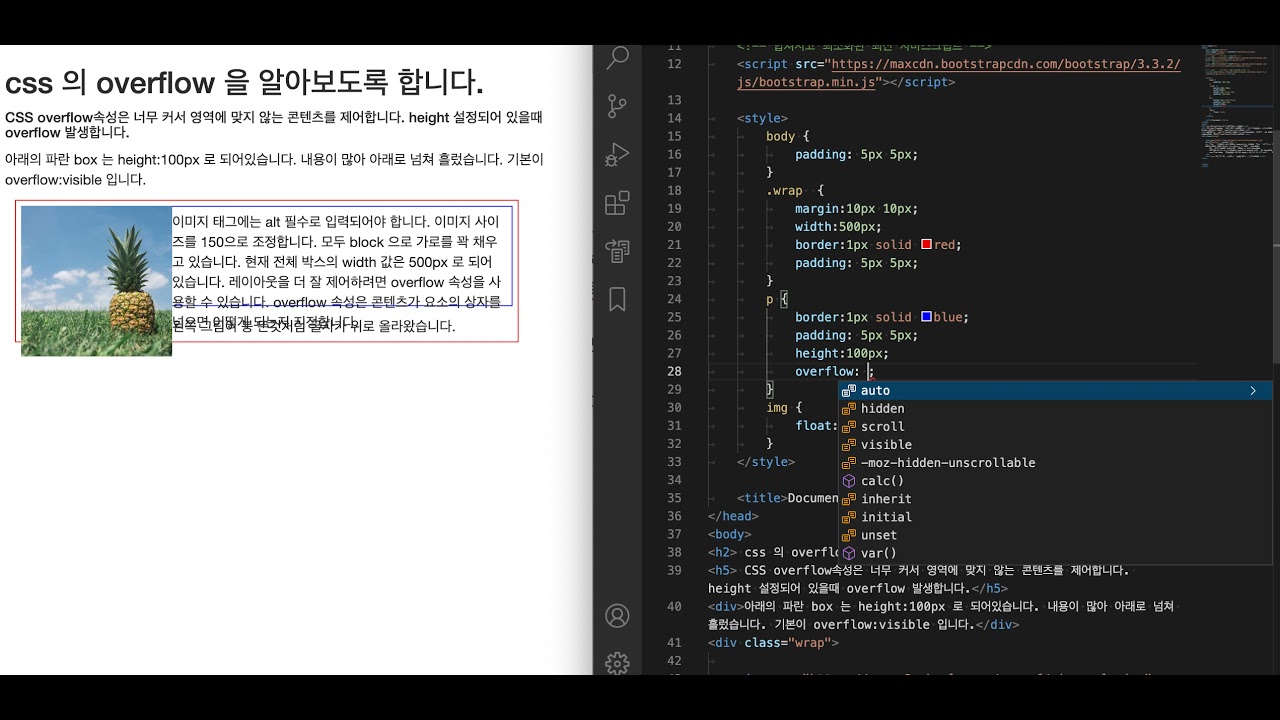Click the value icon beside 'hidden' suggestion

[x=849, y=408]
